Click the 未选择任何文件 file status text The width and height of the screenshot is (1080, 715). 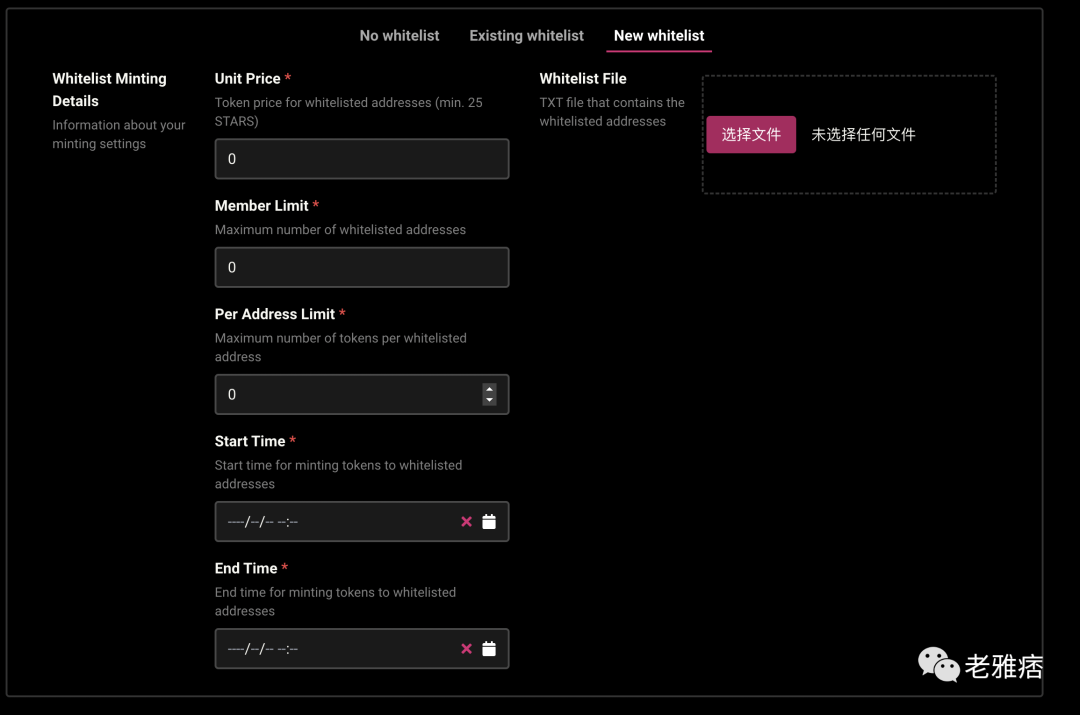863,135
